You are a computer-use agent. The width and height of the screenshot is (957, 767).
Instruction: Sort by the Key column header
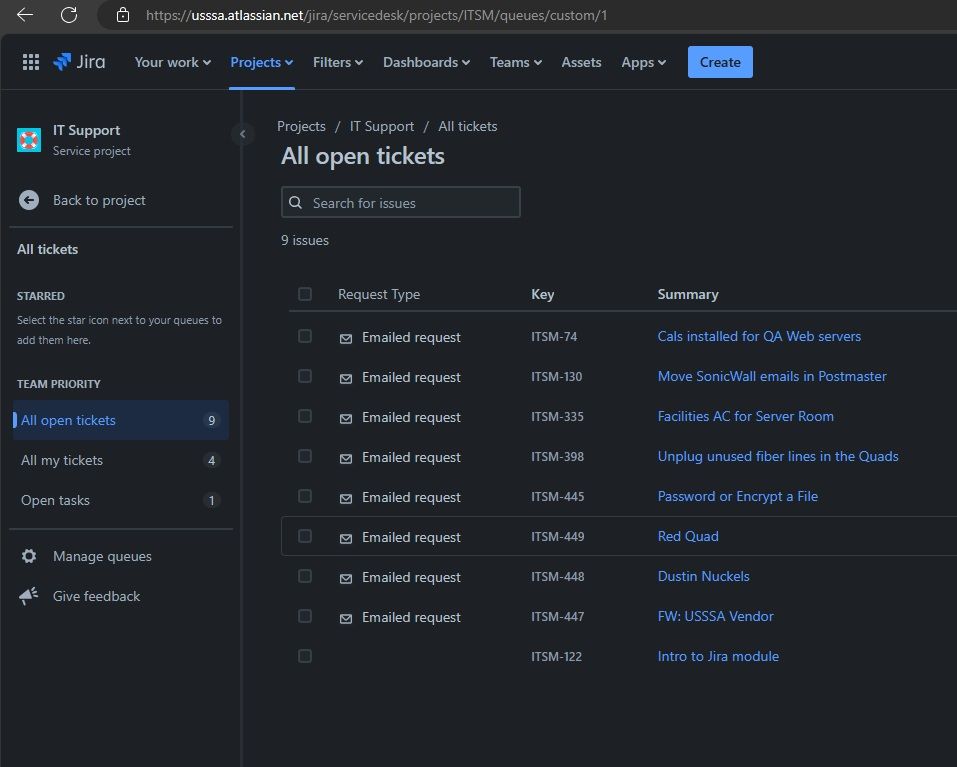click(x=543, y=294)
